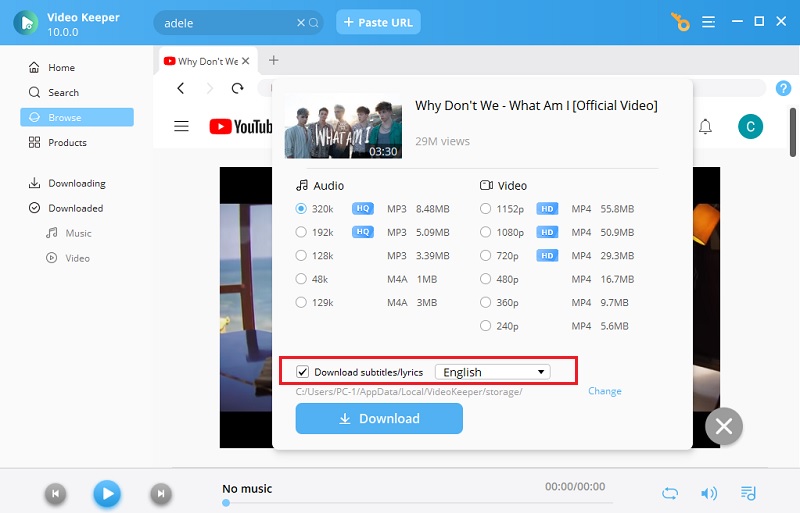The image size is (800, 513).
Task: Select 129k M4A audio option
Action: point(301,302)
